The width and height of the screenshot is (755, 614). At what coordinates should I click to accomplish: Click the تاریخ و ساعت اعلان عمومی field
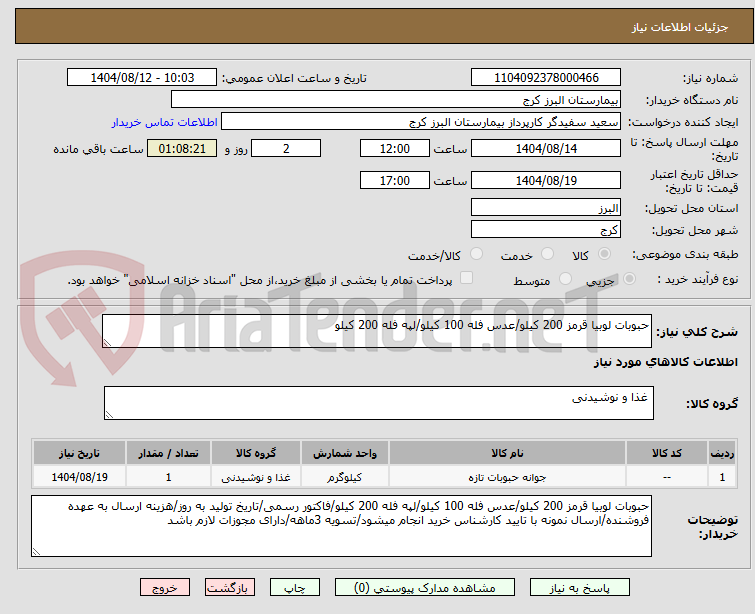(142, 78)
